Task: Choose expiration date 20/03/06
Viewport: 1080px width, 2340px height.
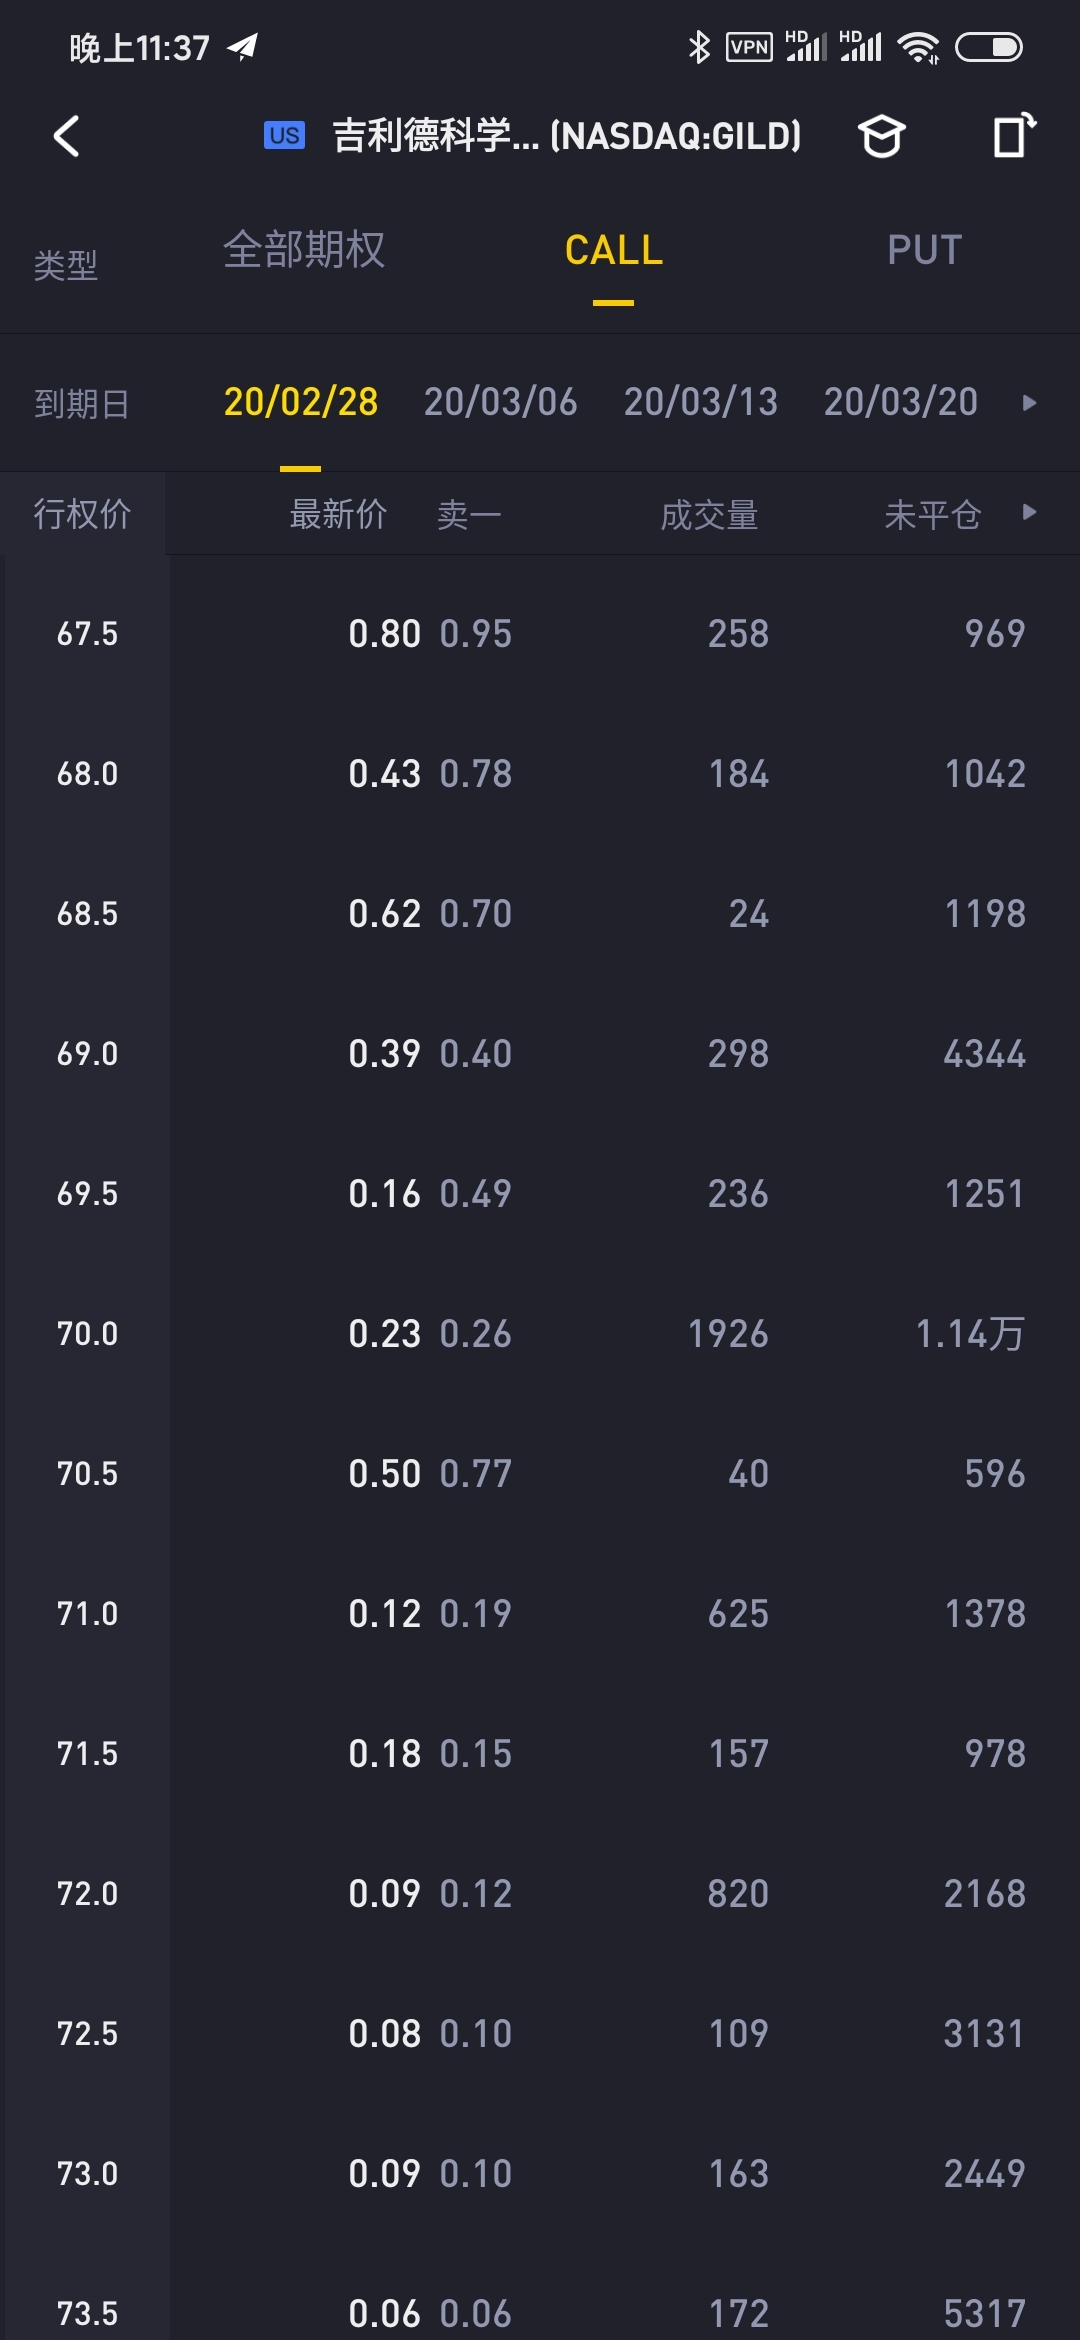Action: point(500,402)
